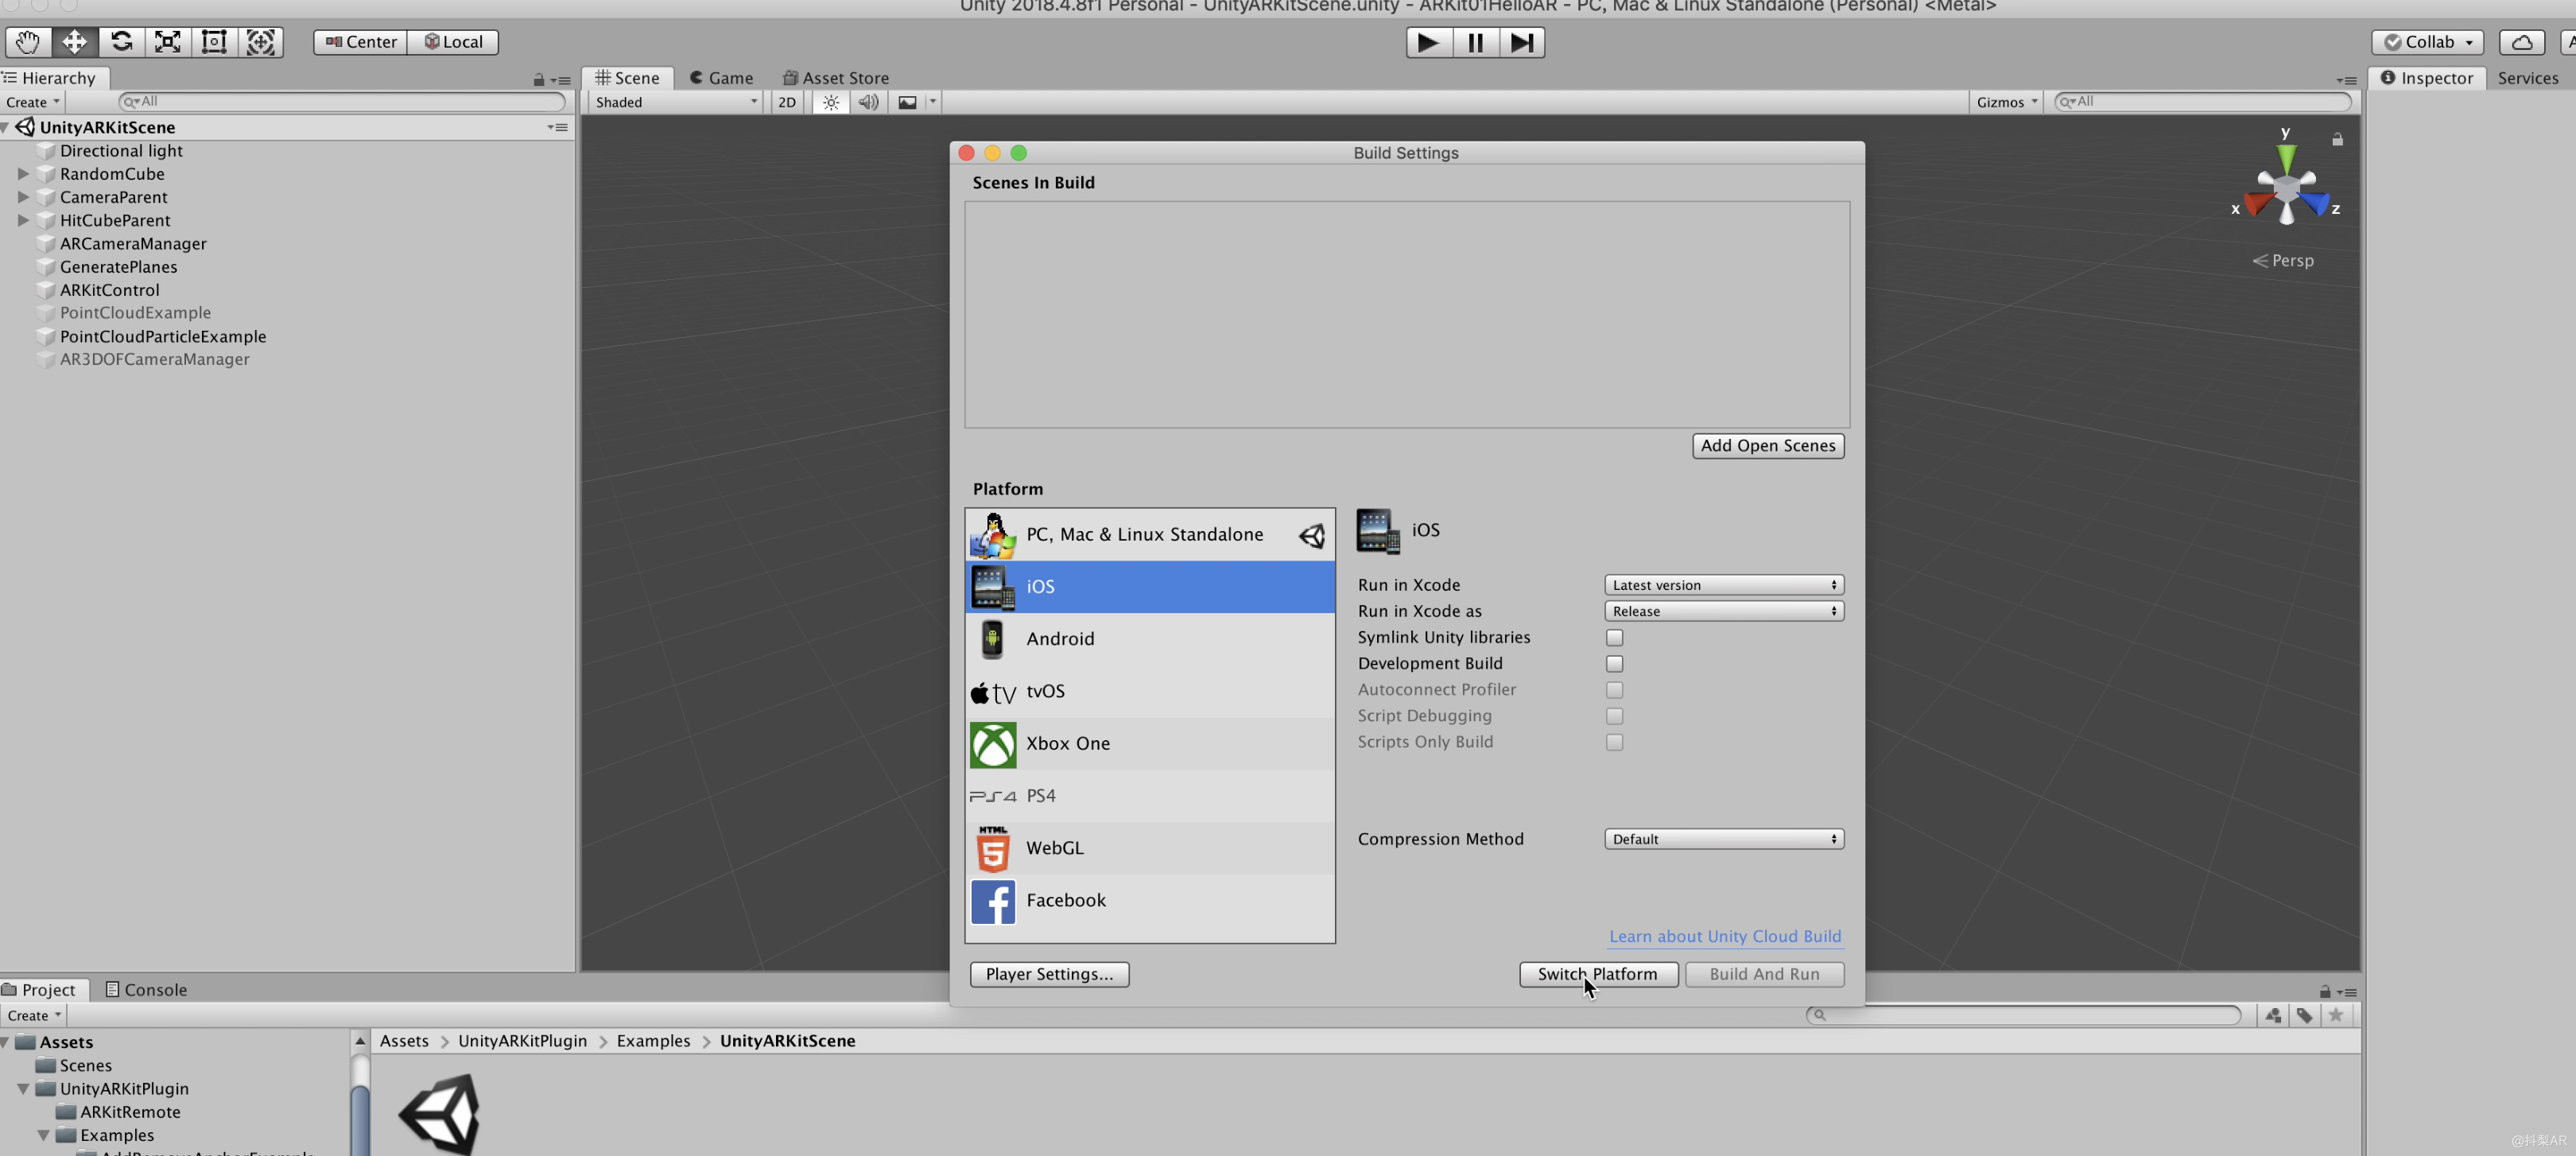Screen dimensions: 2576x1156
Task: Expand HitCubeParent in Hierarchy
Action: pyautogui.click(x=23, y=220)
